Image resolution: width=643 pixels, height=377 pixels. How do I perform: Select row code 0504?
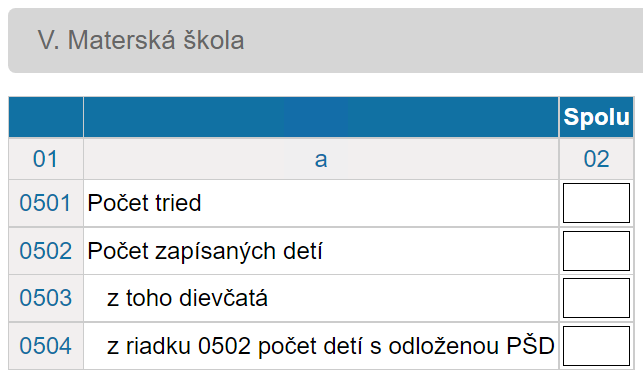point(46,346)
